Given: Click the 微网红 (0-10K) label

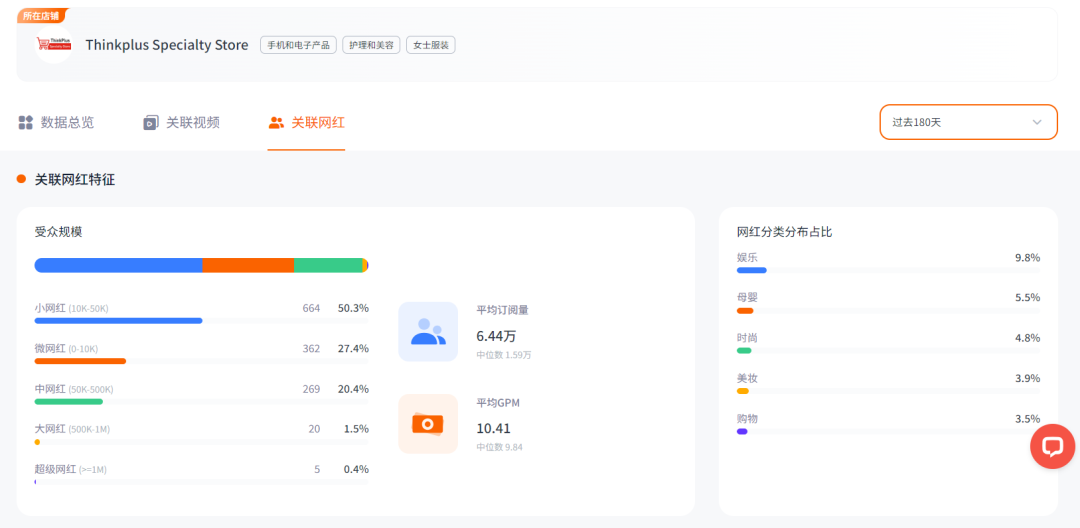Looking at the screenshot, I should tap(66, 349).
